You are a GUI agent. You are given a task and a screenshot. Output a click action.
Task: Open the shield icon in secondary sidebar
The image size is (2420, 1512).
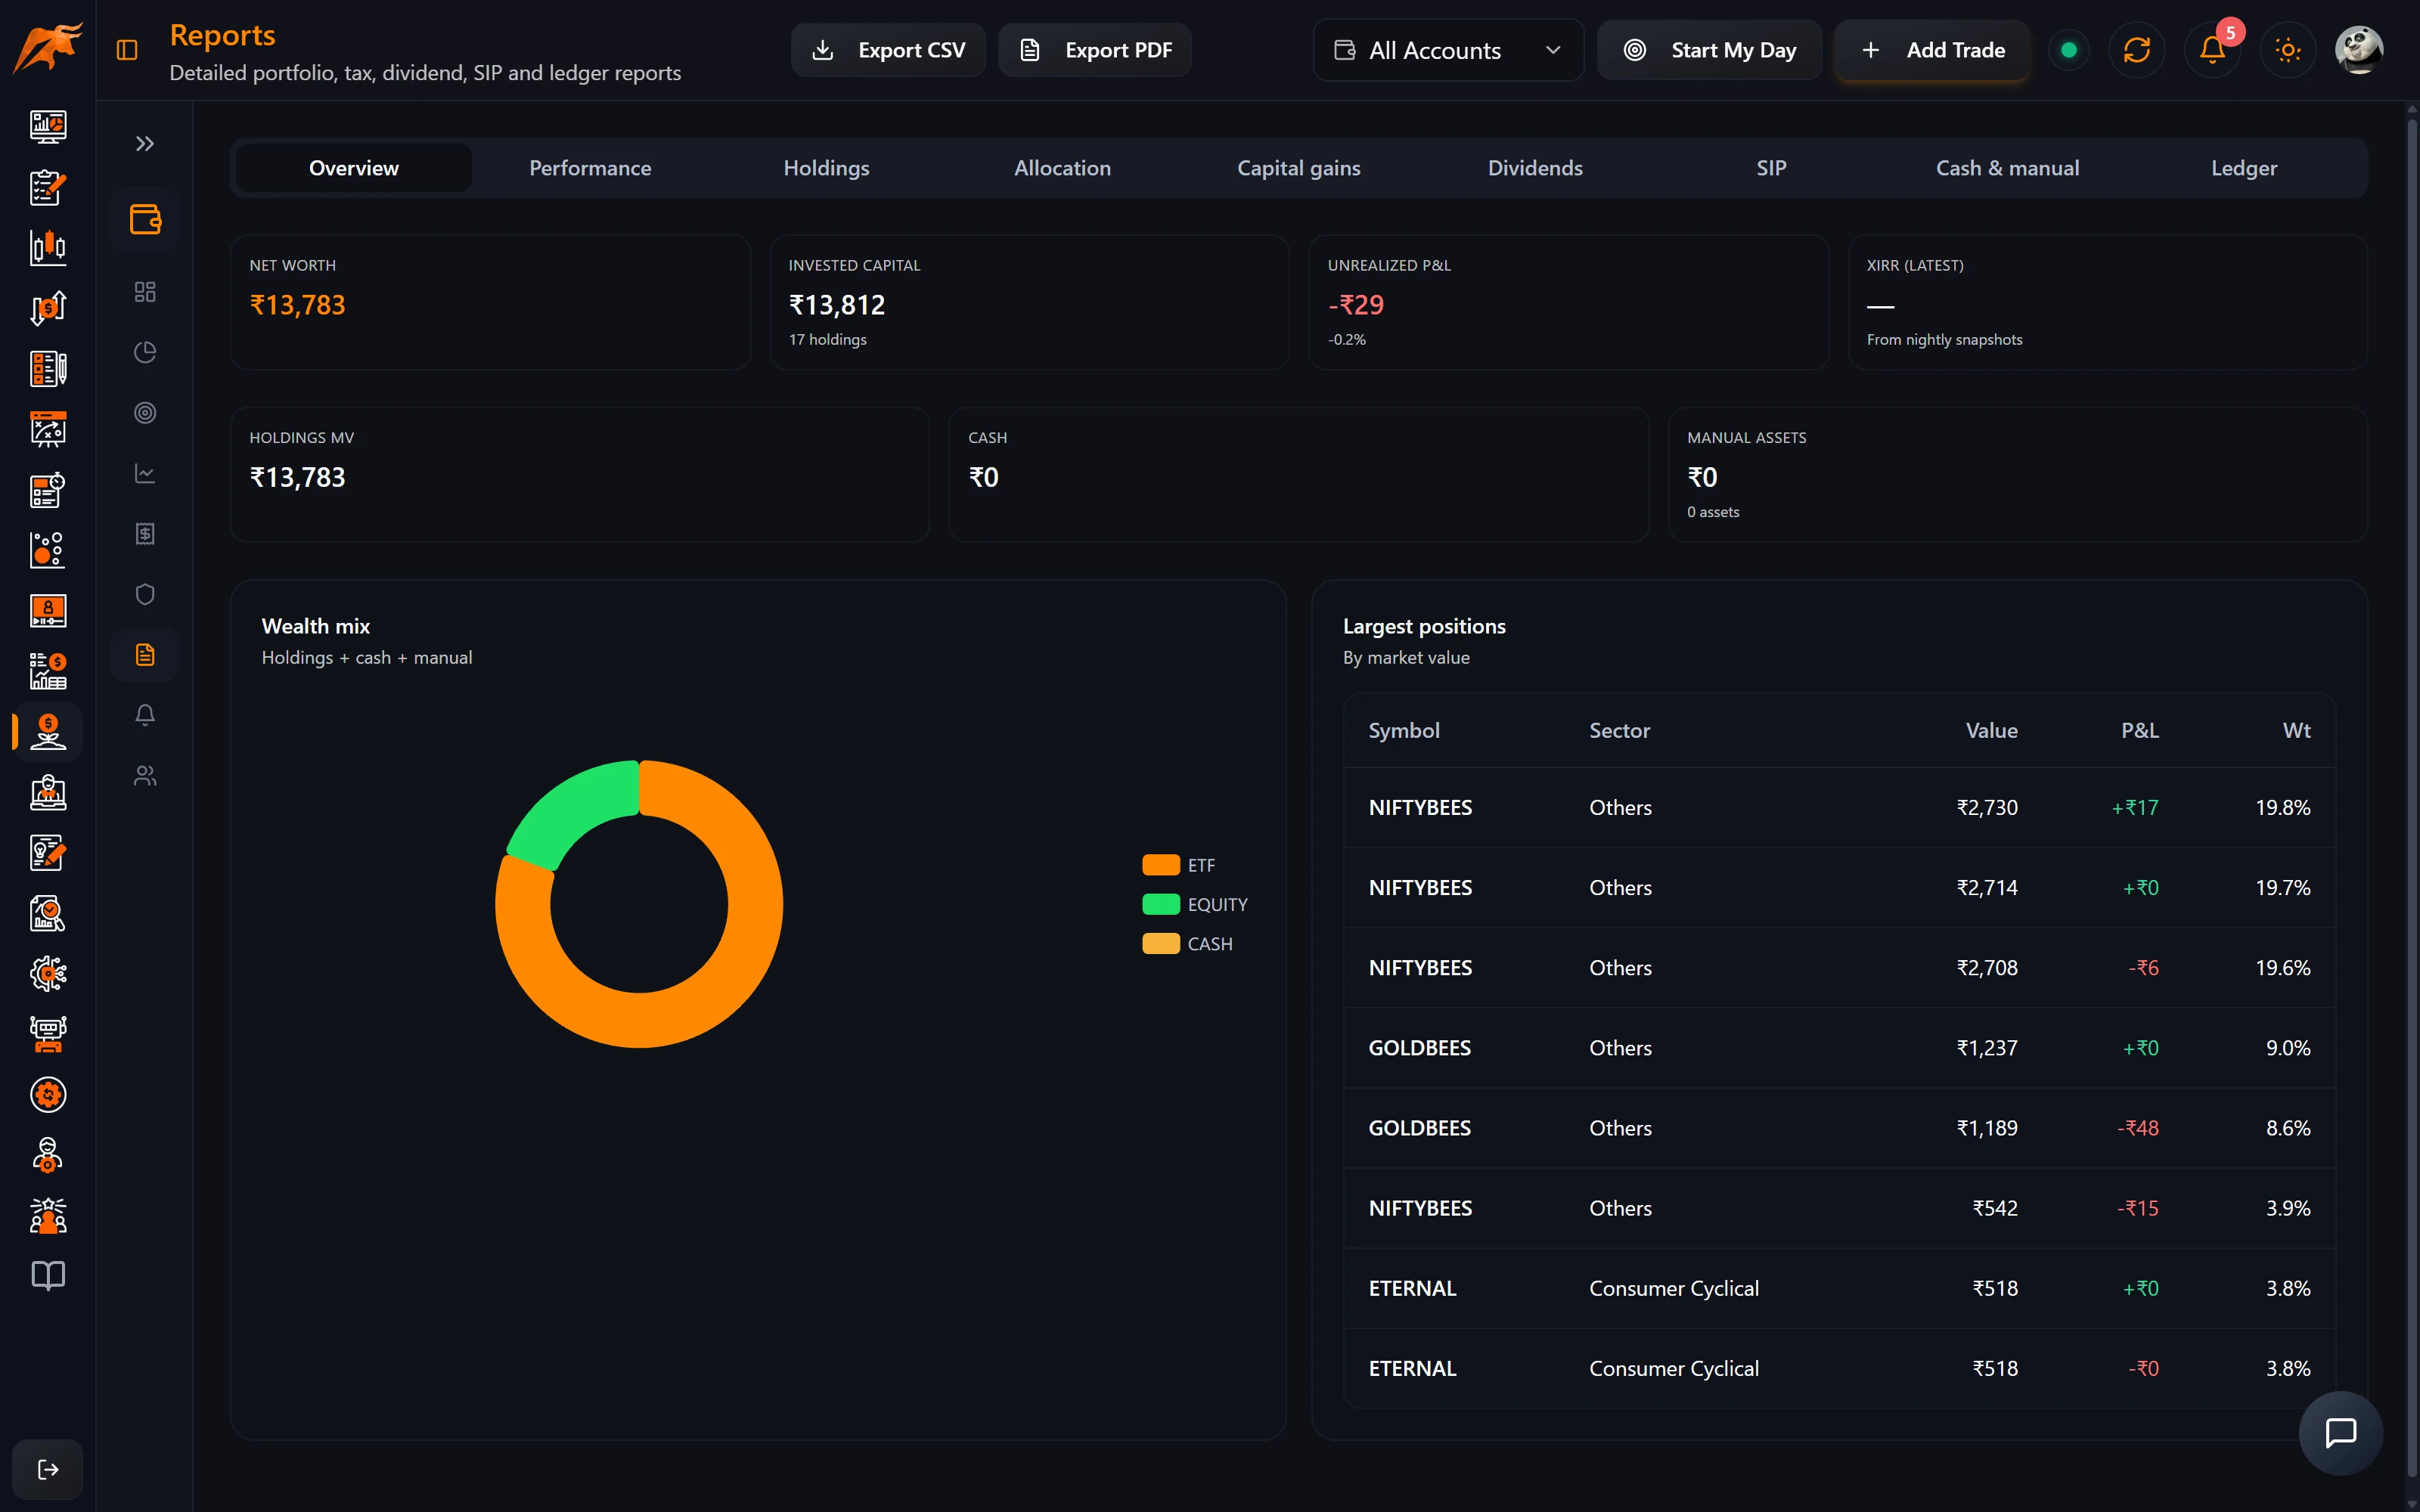[x=145, y=594]
